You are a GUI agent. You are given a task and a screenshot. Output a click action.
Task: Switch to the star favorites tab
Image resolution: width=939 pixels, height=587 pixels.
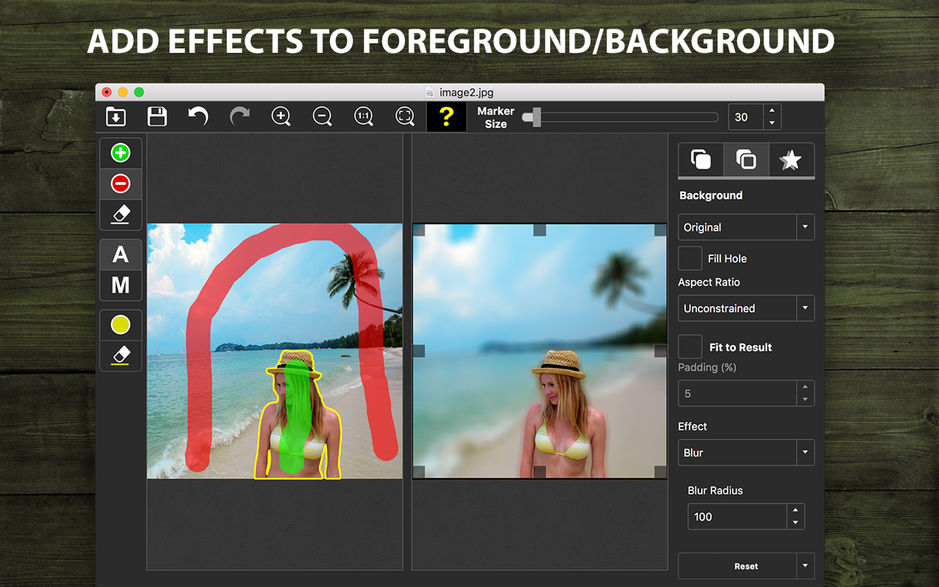tap(791, 159)
